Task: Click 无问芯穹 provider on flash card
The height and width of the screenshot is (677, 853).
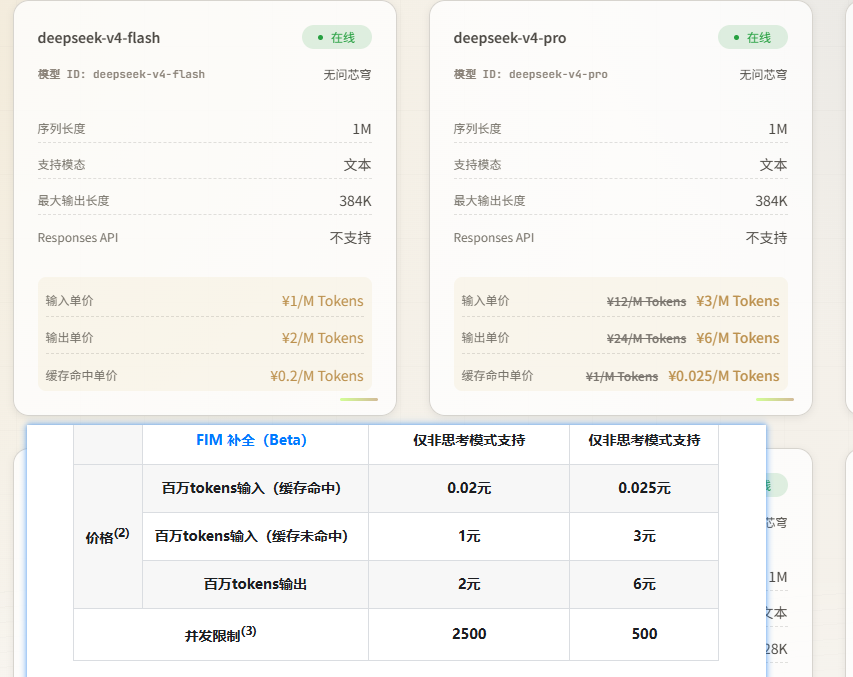Action: pyautogui.click(x=347, y=75)
